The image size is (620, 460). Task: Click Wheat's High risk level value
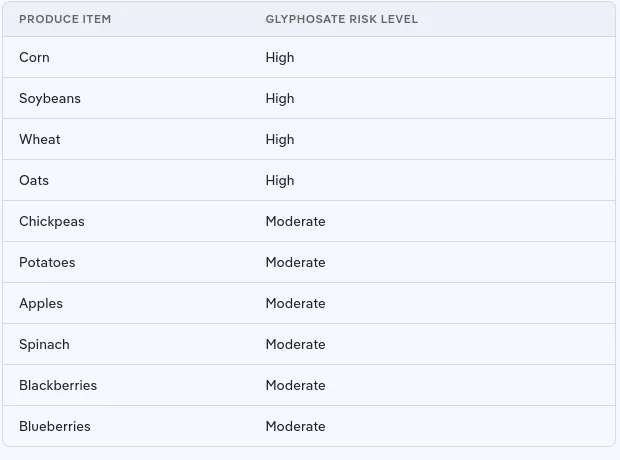tap(280, 140)
